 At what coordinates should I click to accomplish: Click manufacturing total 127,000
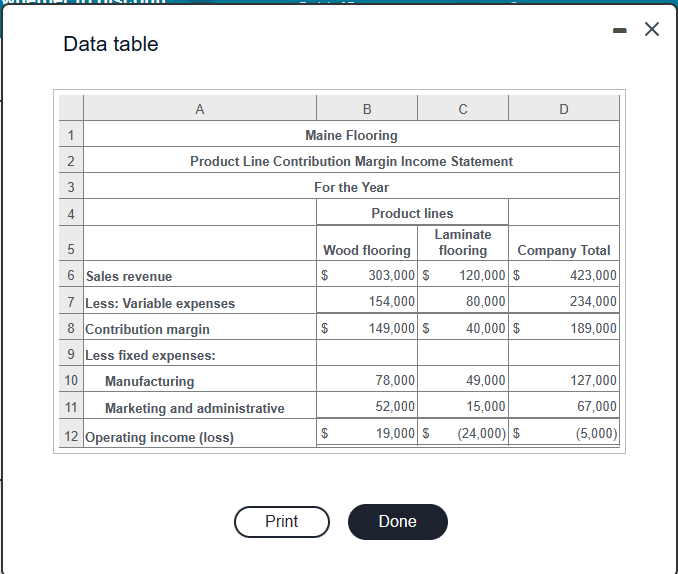pyautogui.click(x=593, y=380)
